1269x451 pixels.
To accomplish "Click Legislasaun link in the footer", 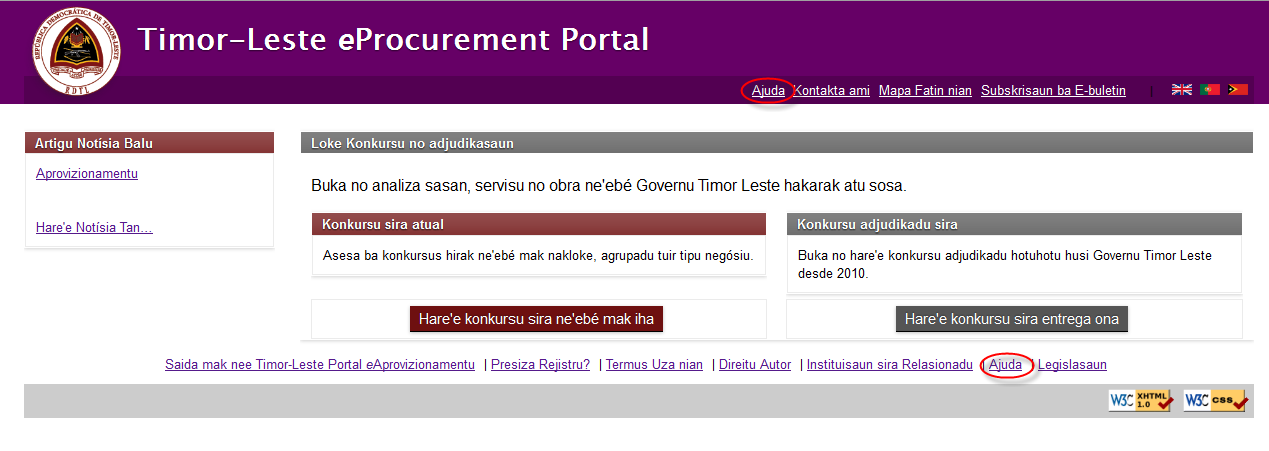I will click(x=1072, y=365).
